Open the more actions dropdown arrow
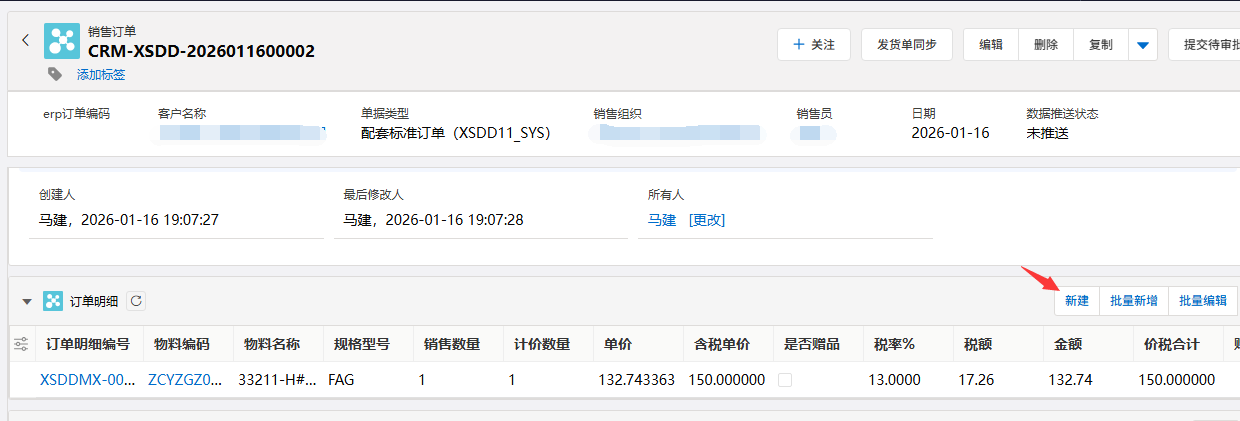Viewport: 1240px width, 421px height. click(x=1143, y=45)
